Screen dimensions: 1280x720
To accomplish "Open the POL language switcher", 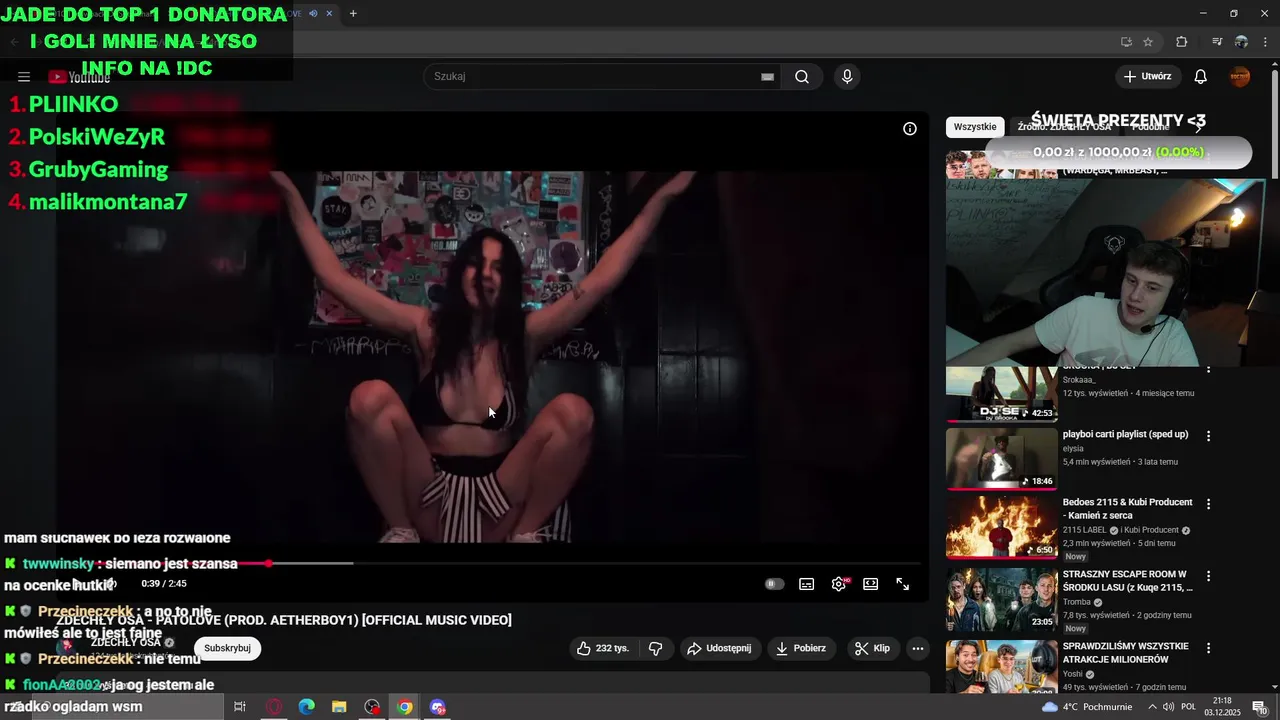I will point(1189,707).
